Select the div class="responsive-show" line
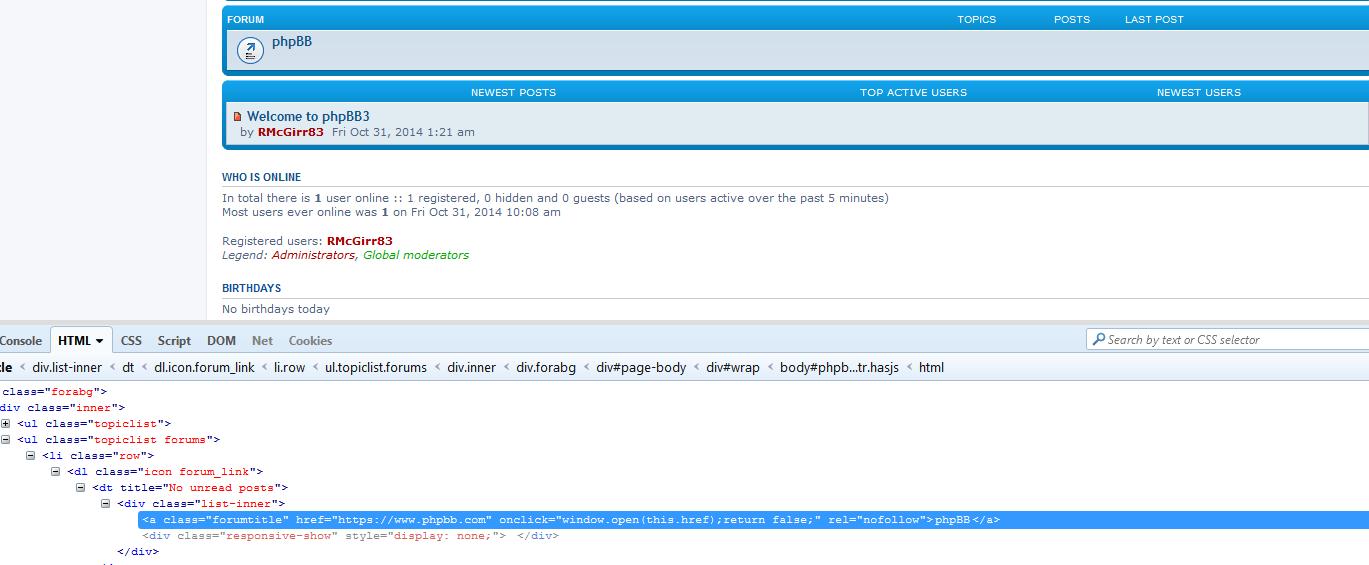Screen dimensions: 1369x565 (350, 536)
